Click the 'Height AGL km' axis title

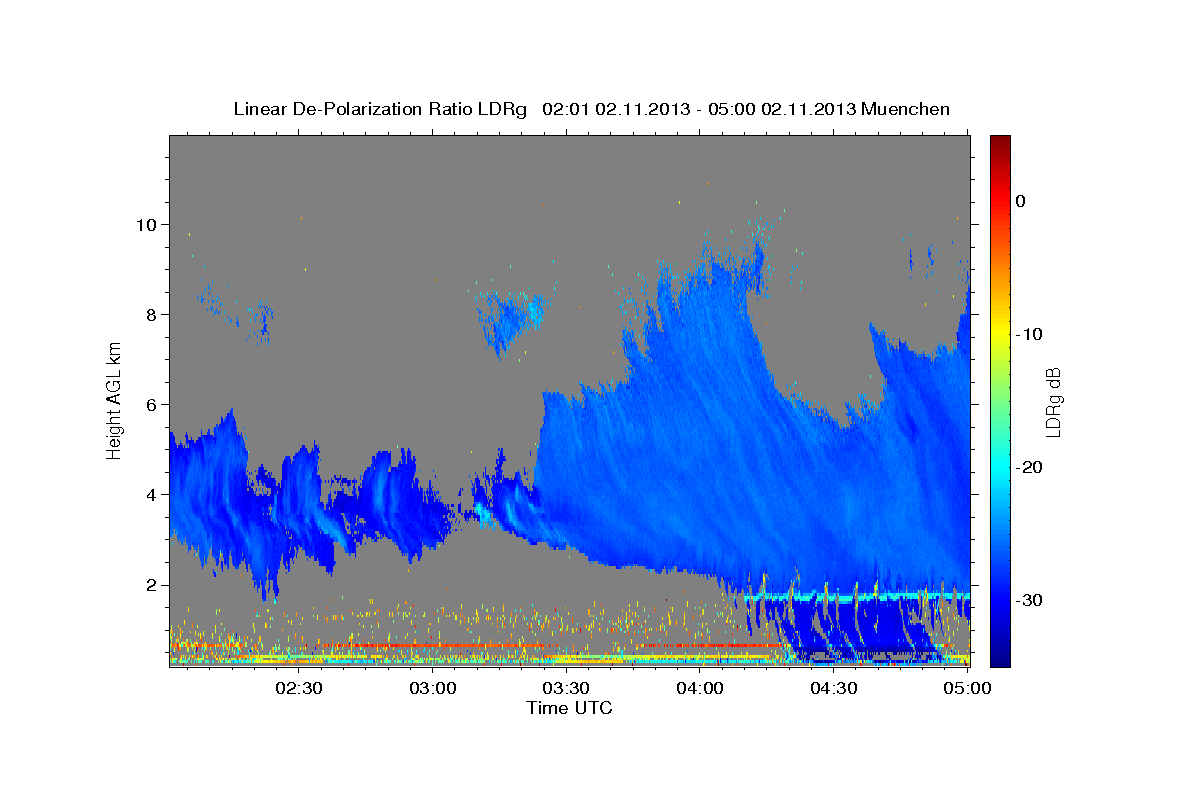[115, 400]
